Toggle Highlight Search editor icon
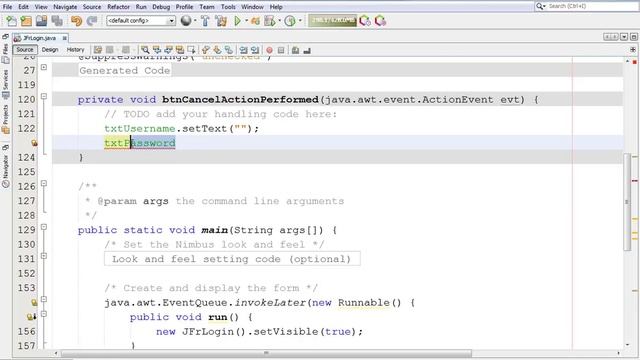 (180, 50)
